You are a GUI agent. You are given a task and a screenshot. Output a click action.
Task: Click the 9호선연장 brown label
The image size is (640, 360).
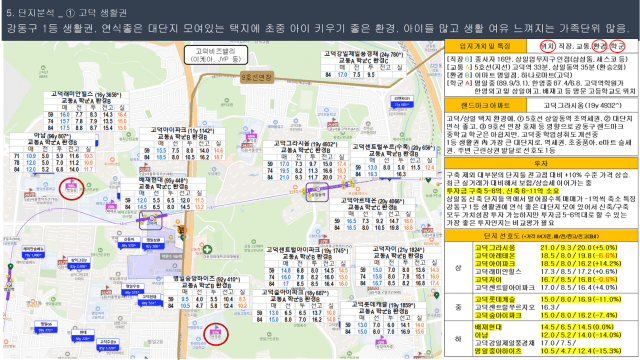click(x=257, y=77)
